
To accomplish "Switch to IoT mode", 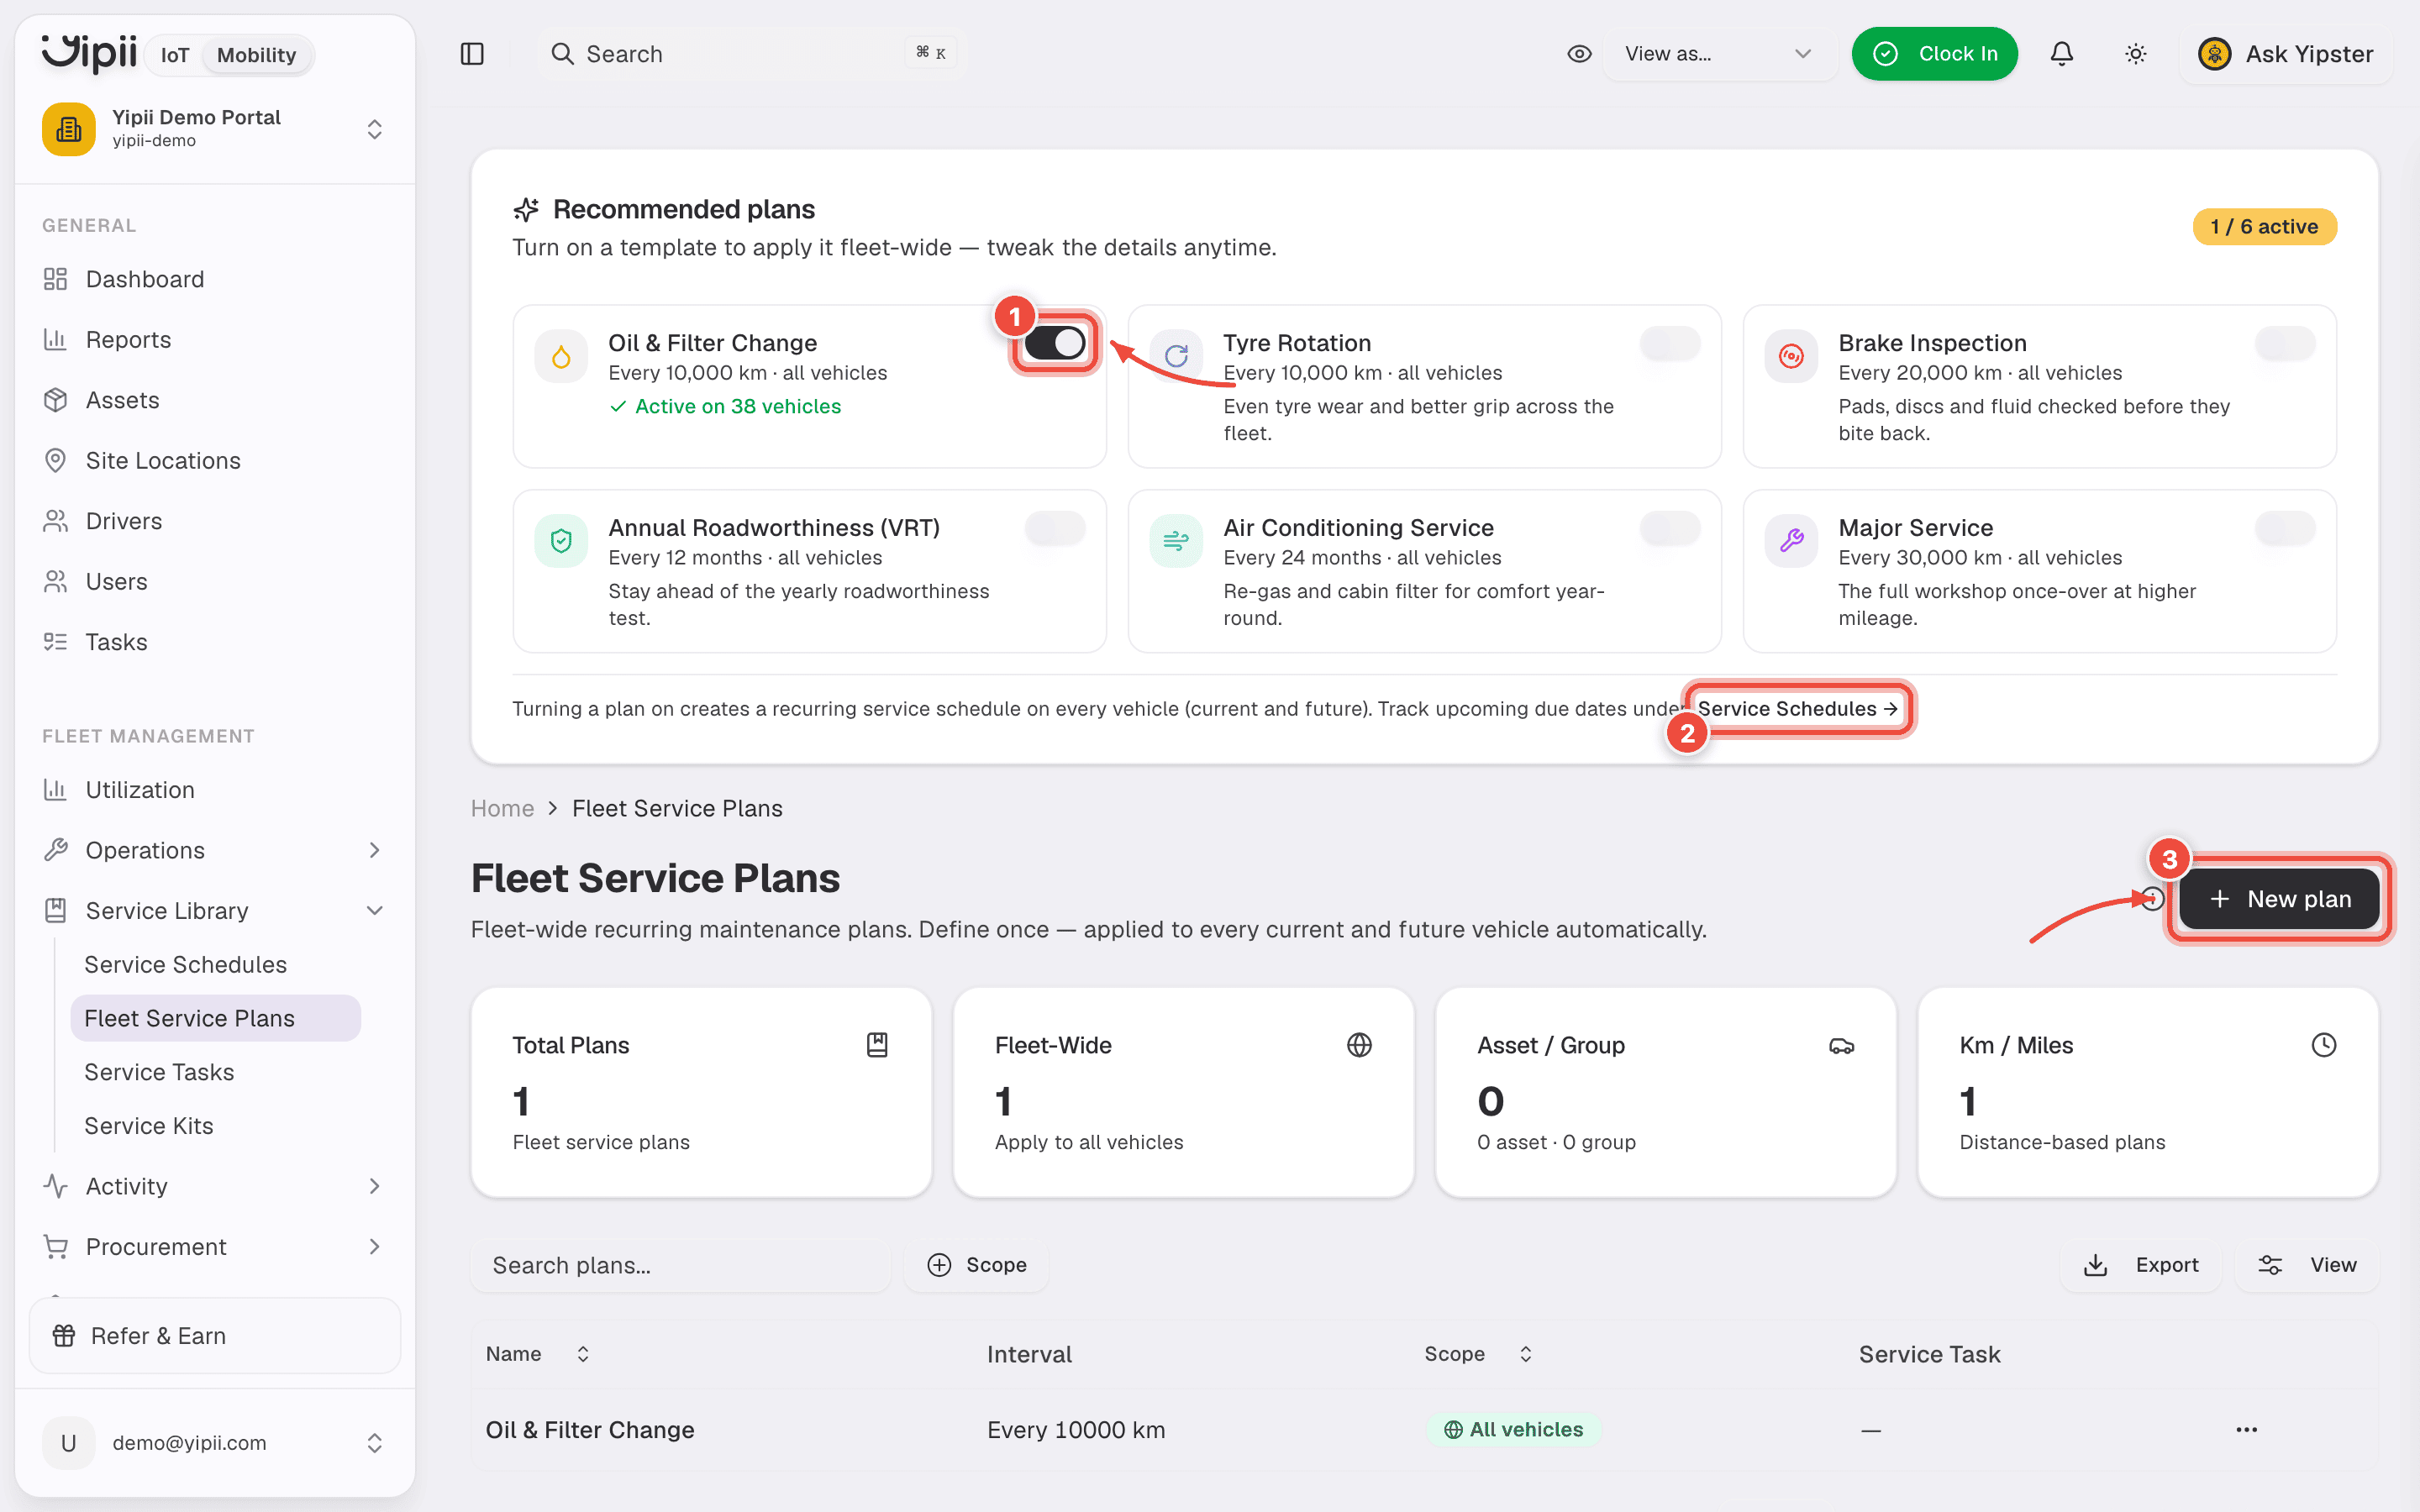I will click(175, 55).
